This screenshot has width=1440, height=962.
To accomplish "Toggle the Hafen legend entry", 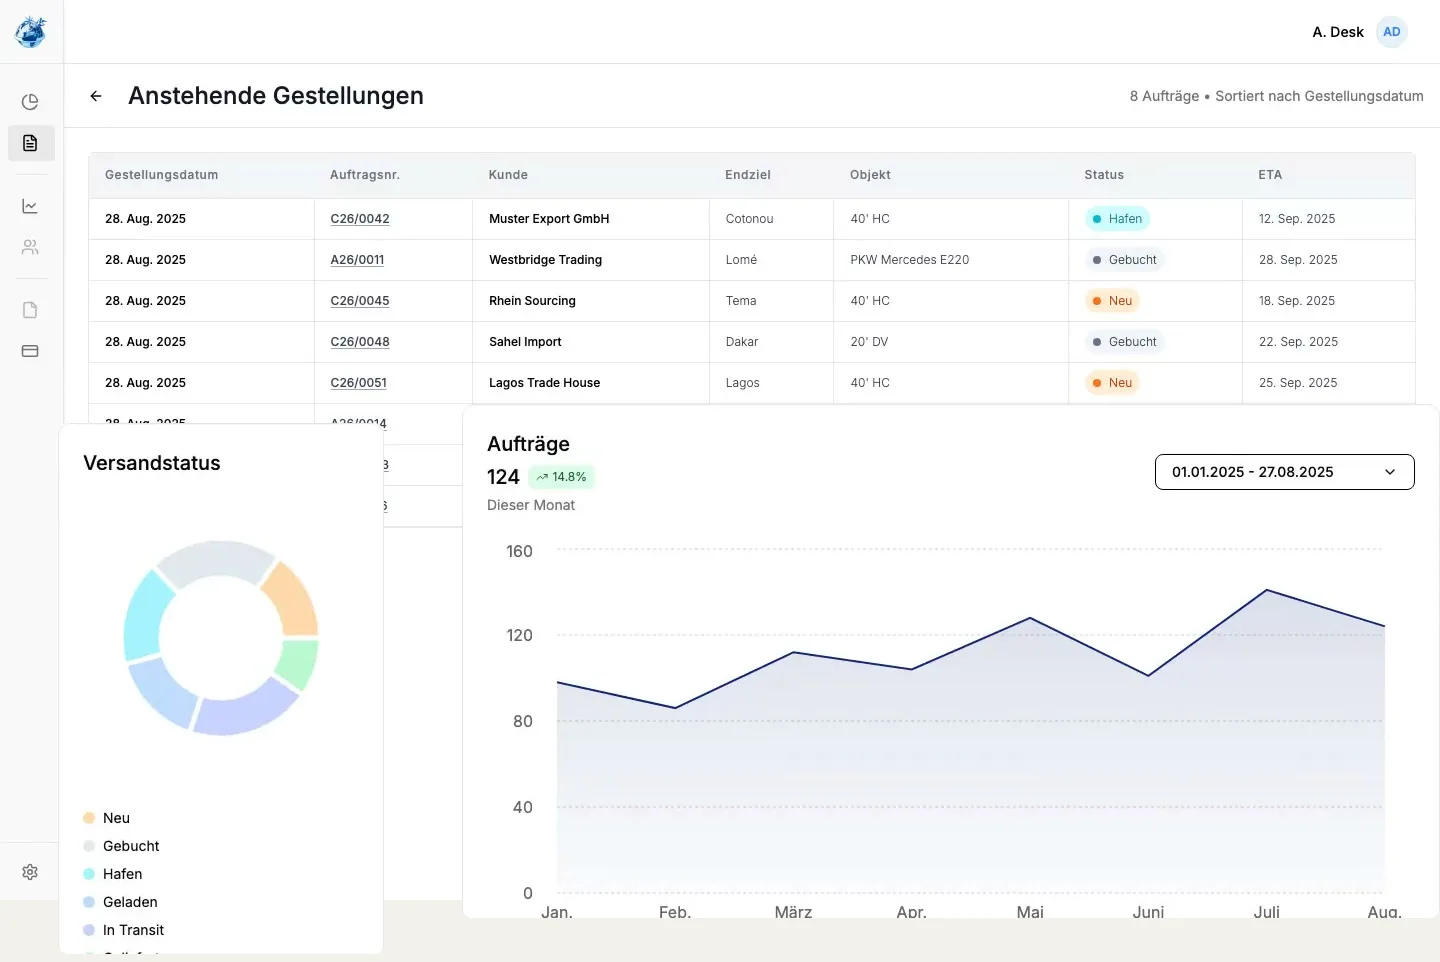I will point(113,874).
